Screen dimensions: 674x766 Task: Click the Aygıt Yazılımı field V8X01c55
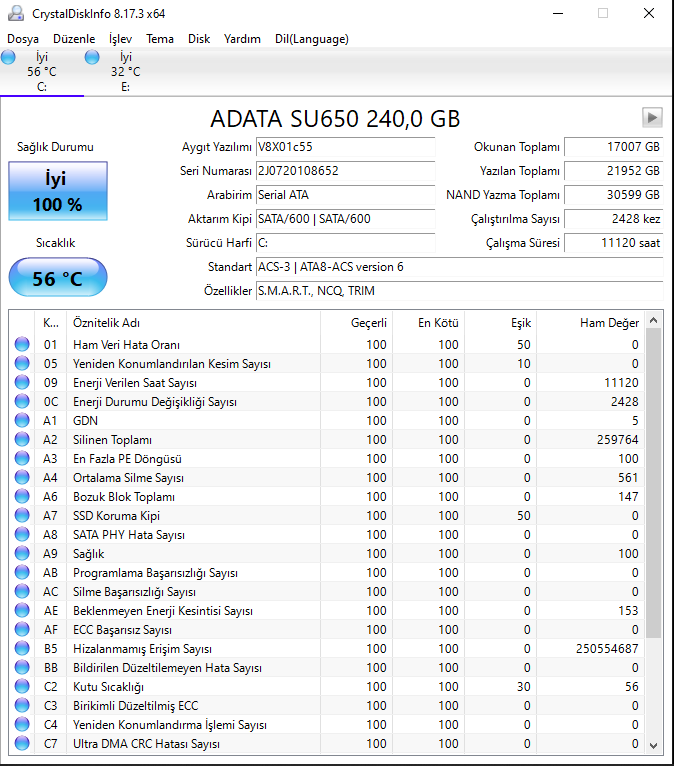point(345,147)
